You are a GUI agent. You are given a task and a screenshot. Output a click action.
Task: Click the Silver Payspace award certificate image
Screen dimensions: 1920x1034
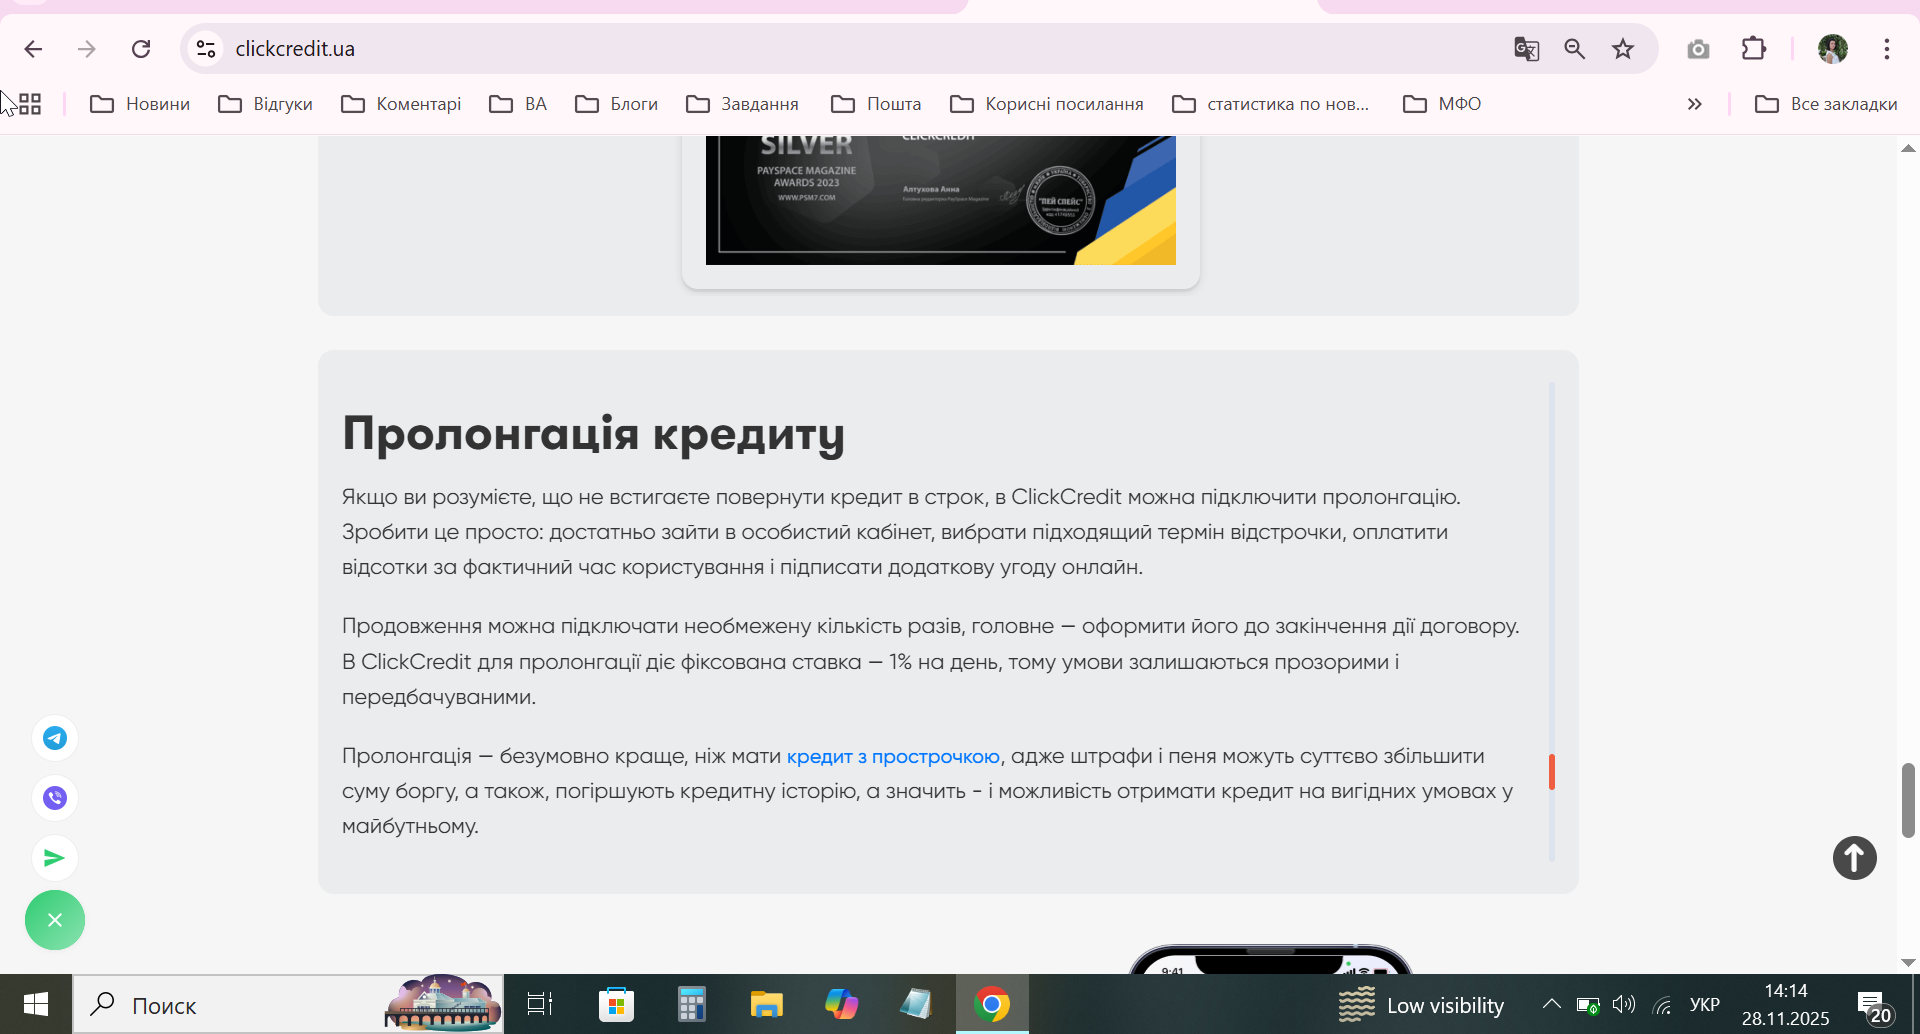click(941, 200)
